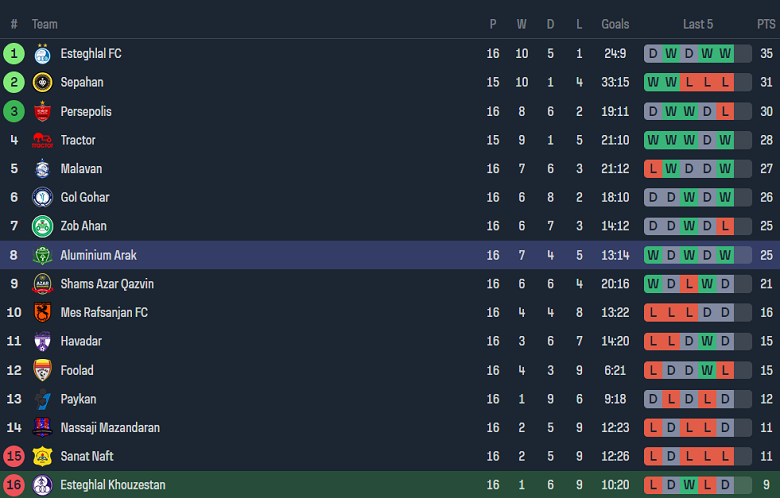The width and height of the screenshot is (780, 498).
Task: Click the Last 5 column header
Action: tap(698, 24)
